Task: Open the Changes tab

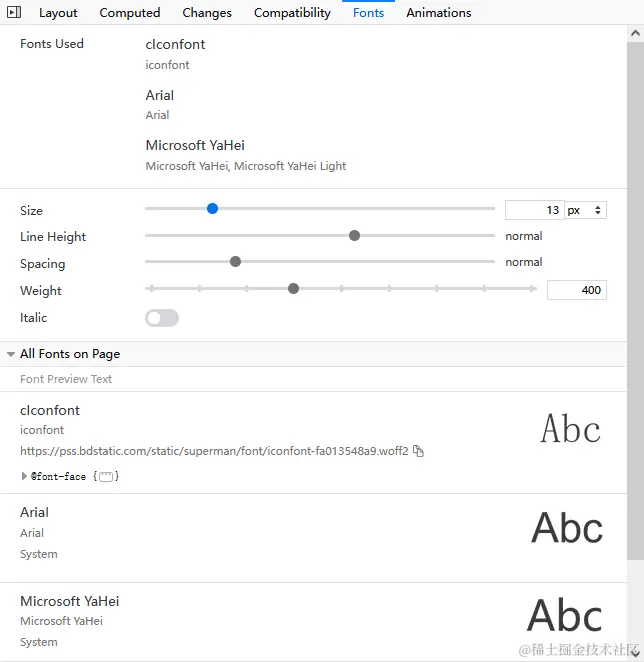Action: tap(207, 13)
